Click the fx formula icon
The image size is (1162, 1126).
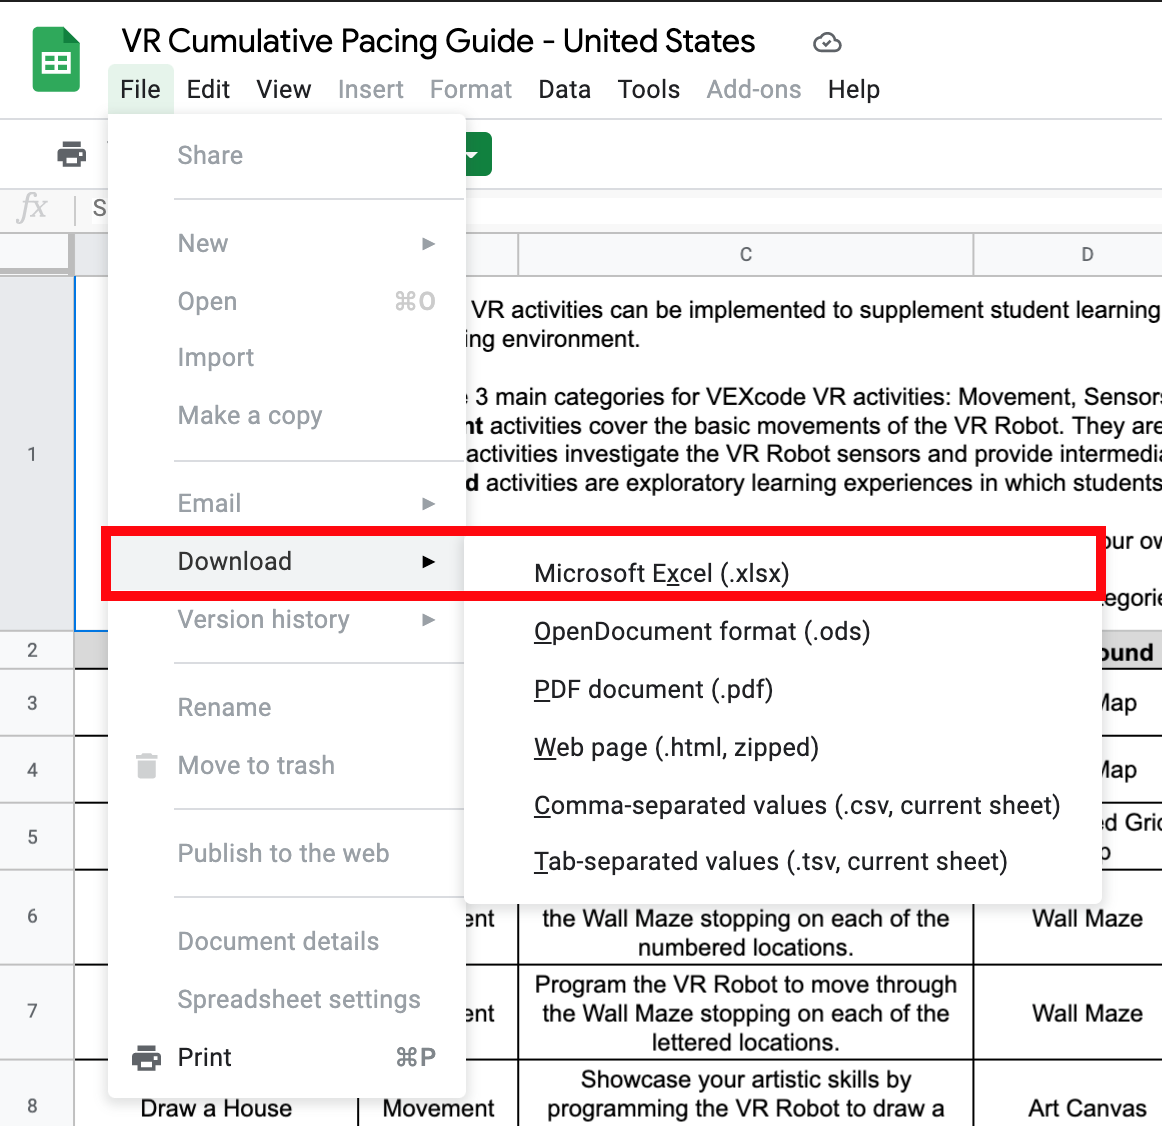pos(33,208)
